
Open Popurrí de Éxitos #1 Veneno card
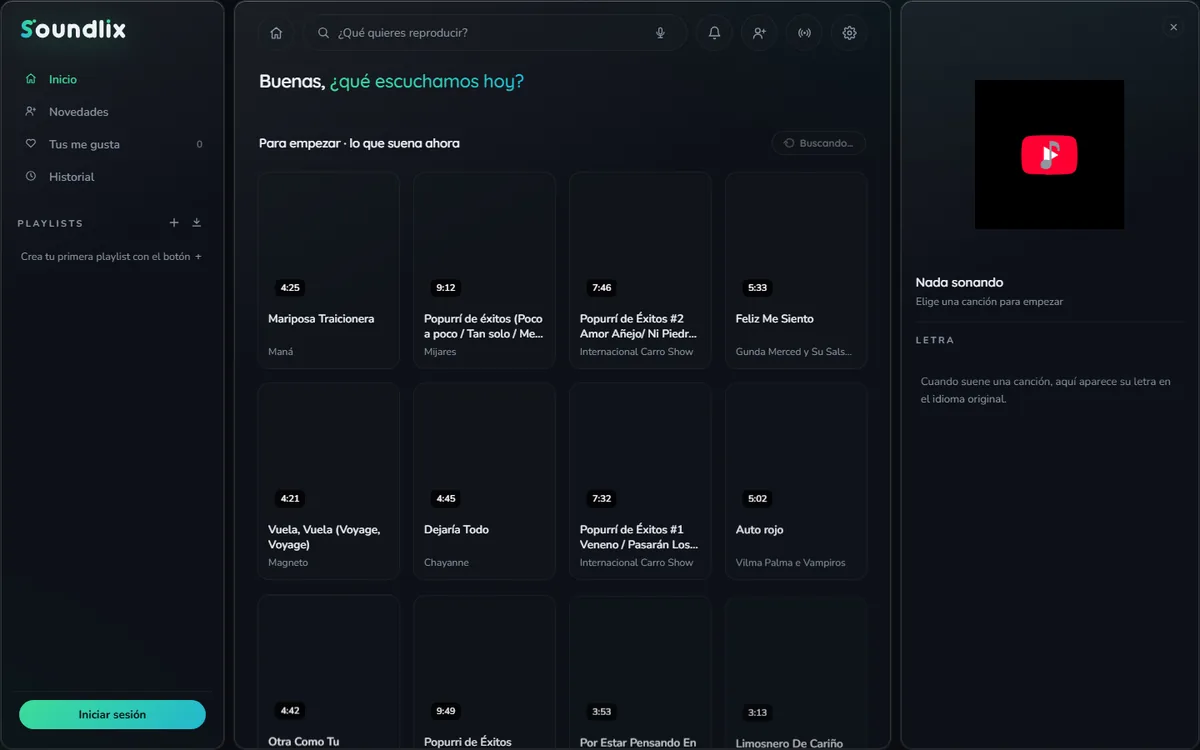[x=640, y=481]
